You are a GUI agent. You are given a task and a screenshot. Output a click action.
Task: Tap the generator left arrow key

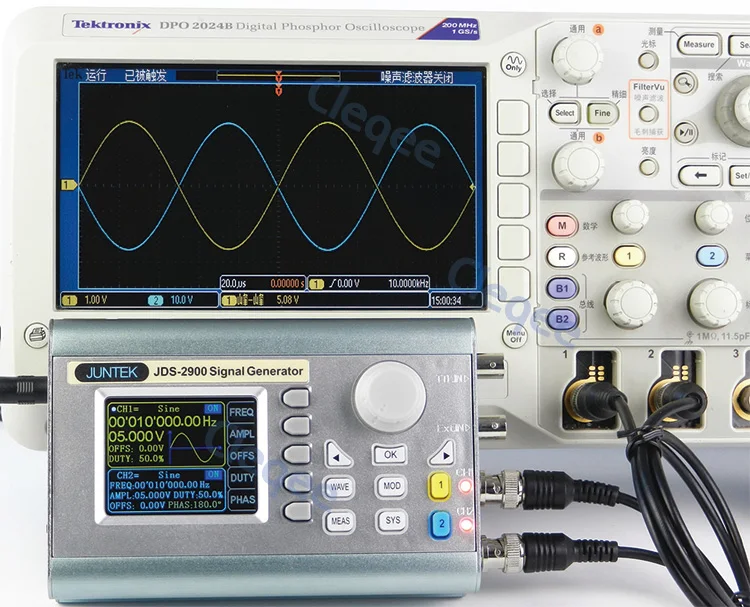[339, 455]
